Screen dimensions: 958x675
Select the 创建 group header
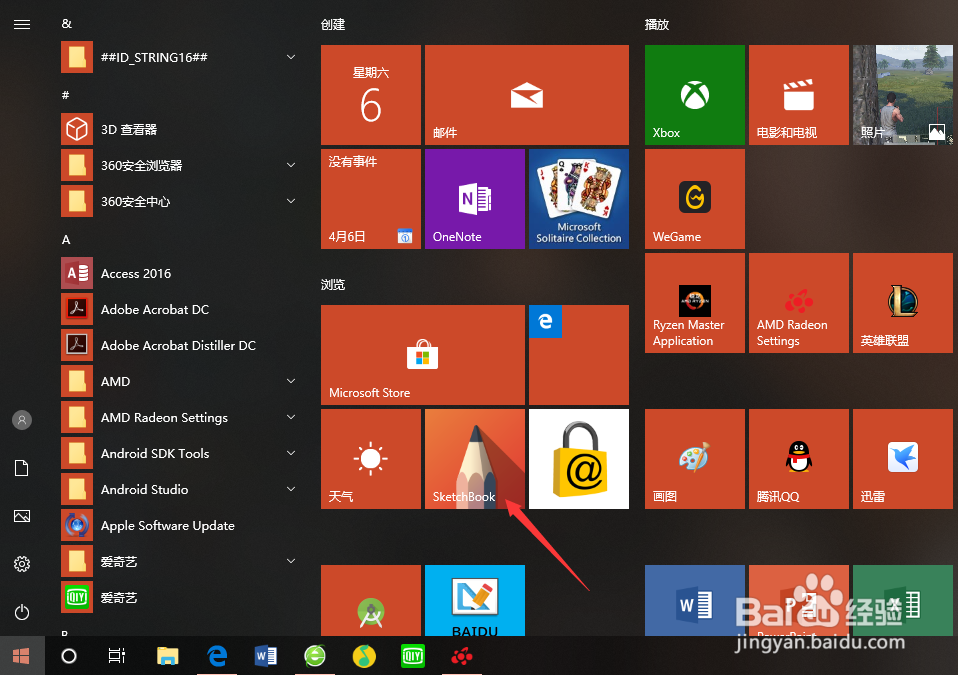click(333, 24)
